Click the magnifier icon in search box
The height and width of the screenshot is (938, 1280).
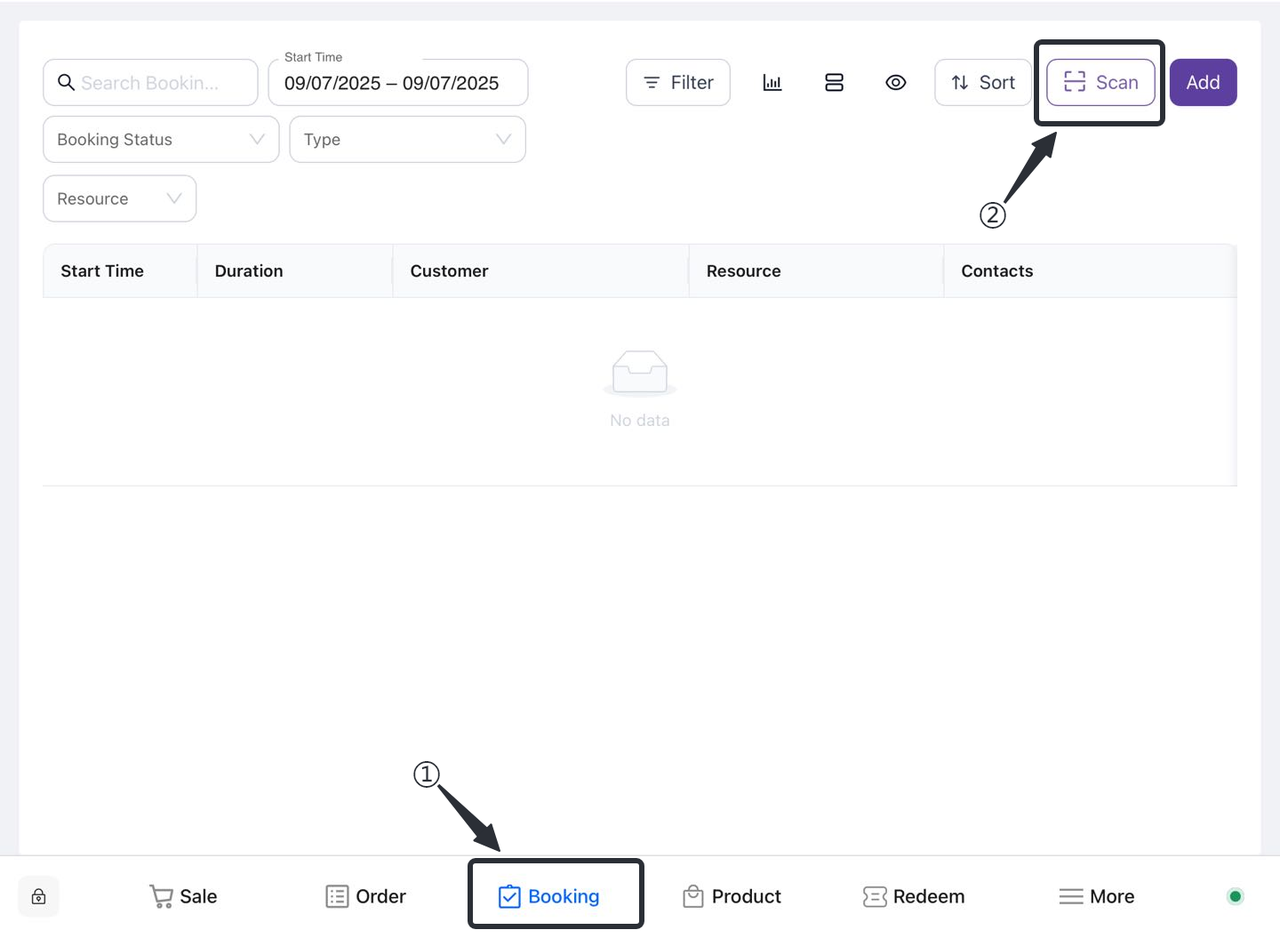[x=66, y=83]
